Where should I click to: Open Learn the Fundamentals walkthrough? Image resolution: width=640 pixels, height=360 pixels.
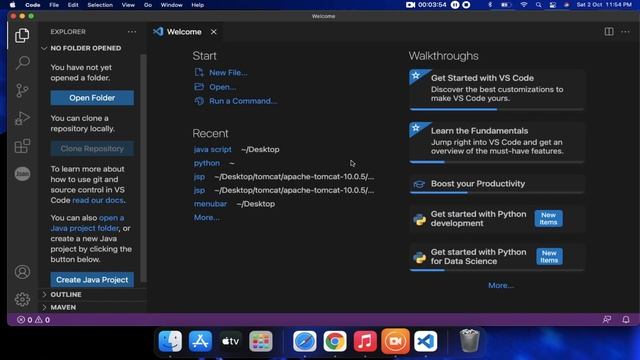[x=496, y=142]
